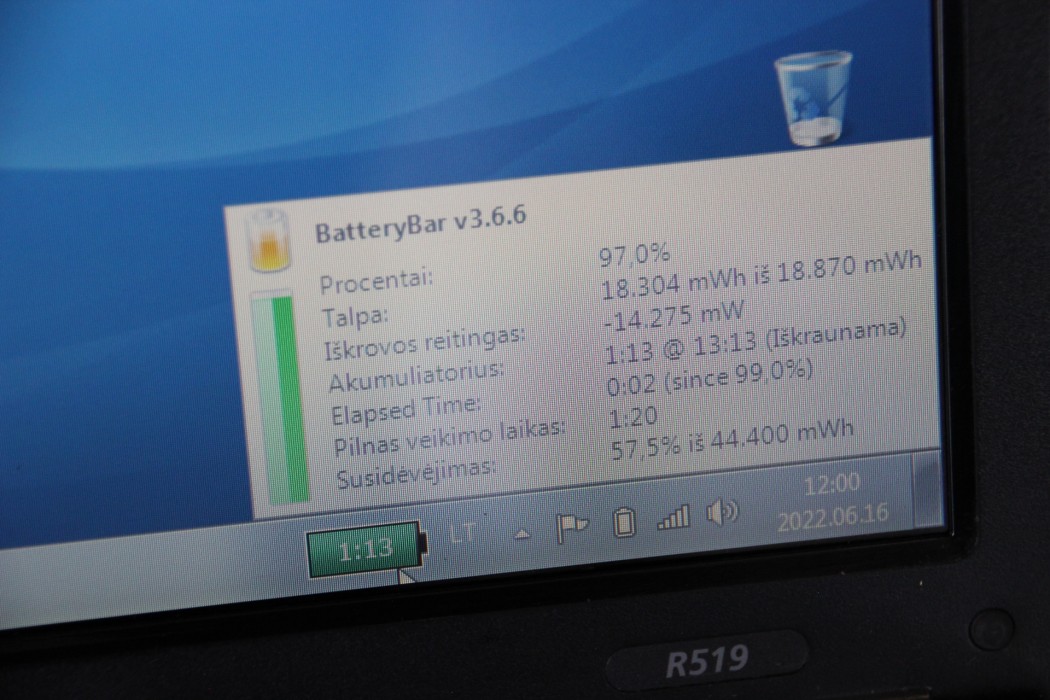Open the Action Center flag icon
This screenshot has height=700, width=1050.
(x=571, y=527)
